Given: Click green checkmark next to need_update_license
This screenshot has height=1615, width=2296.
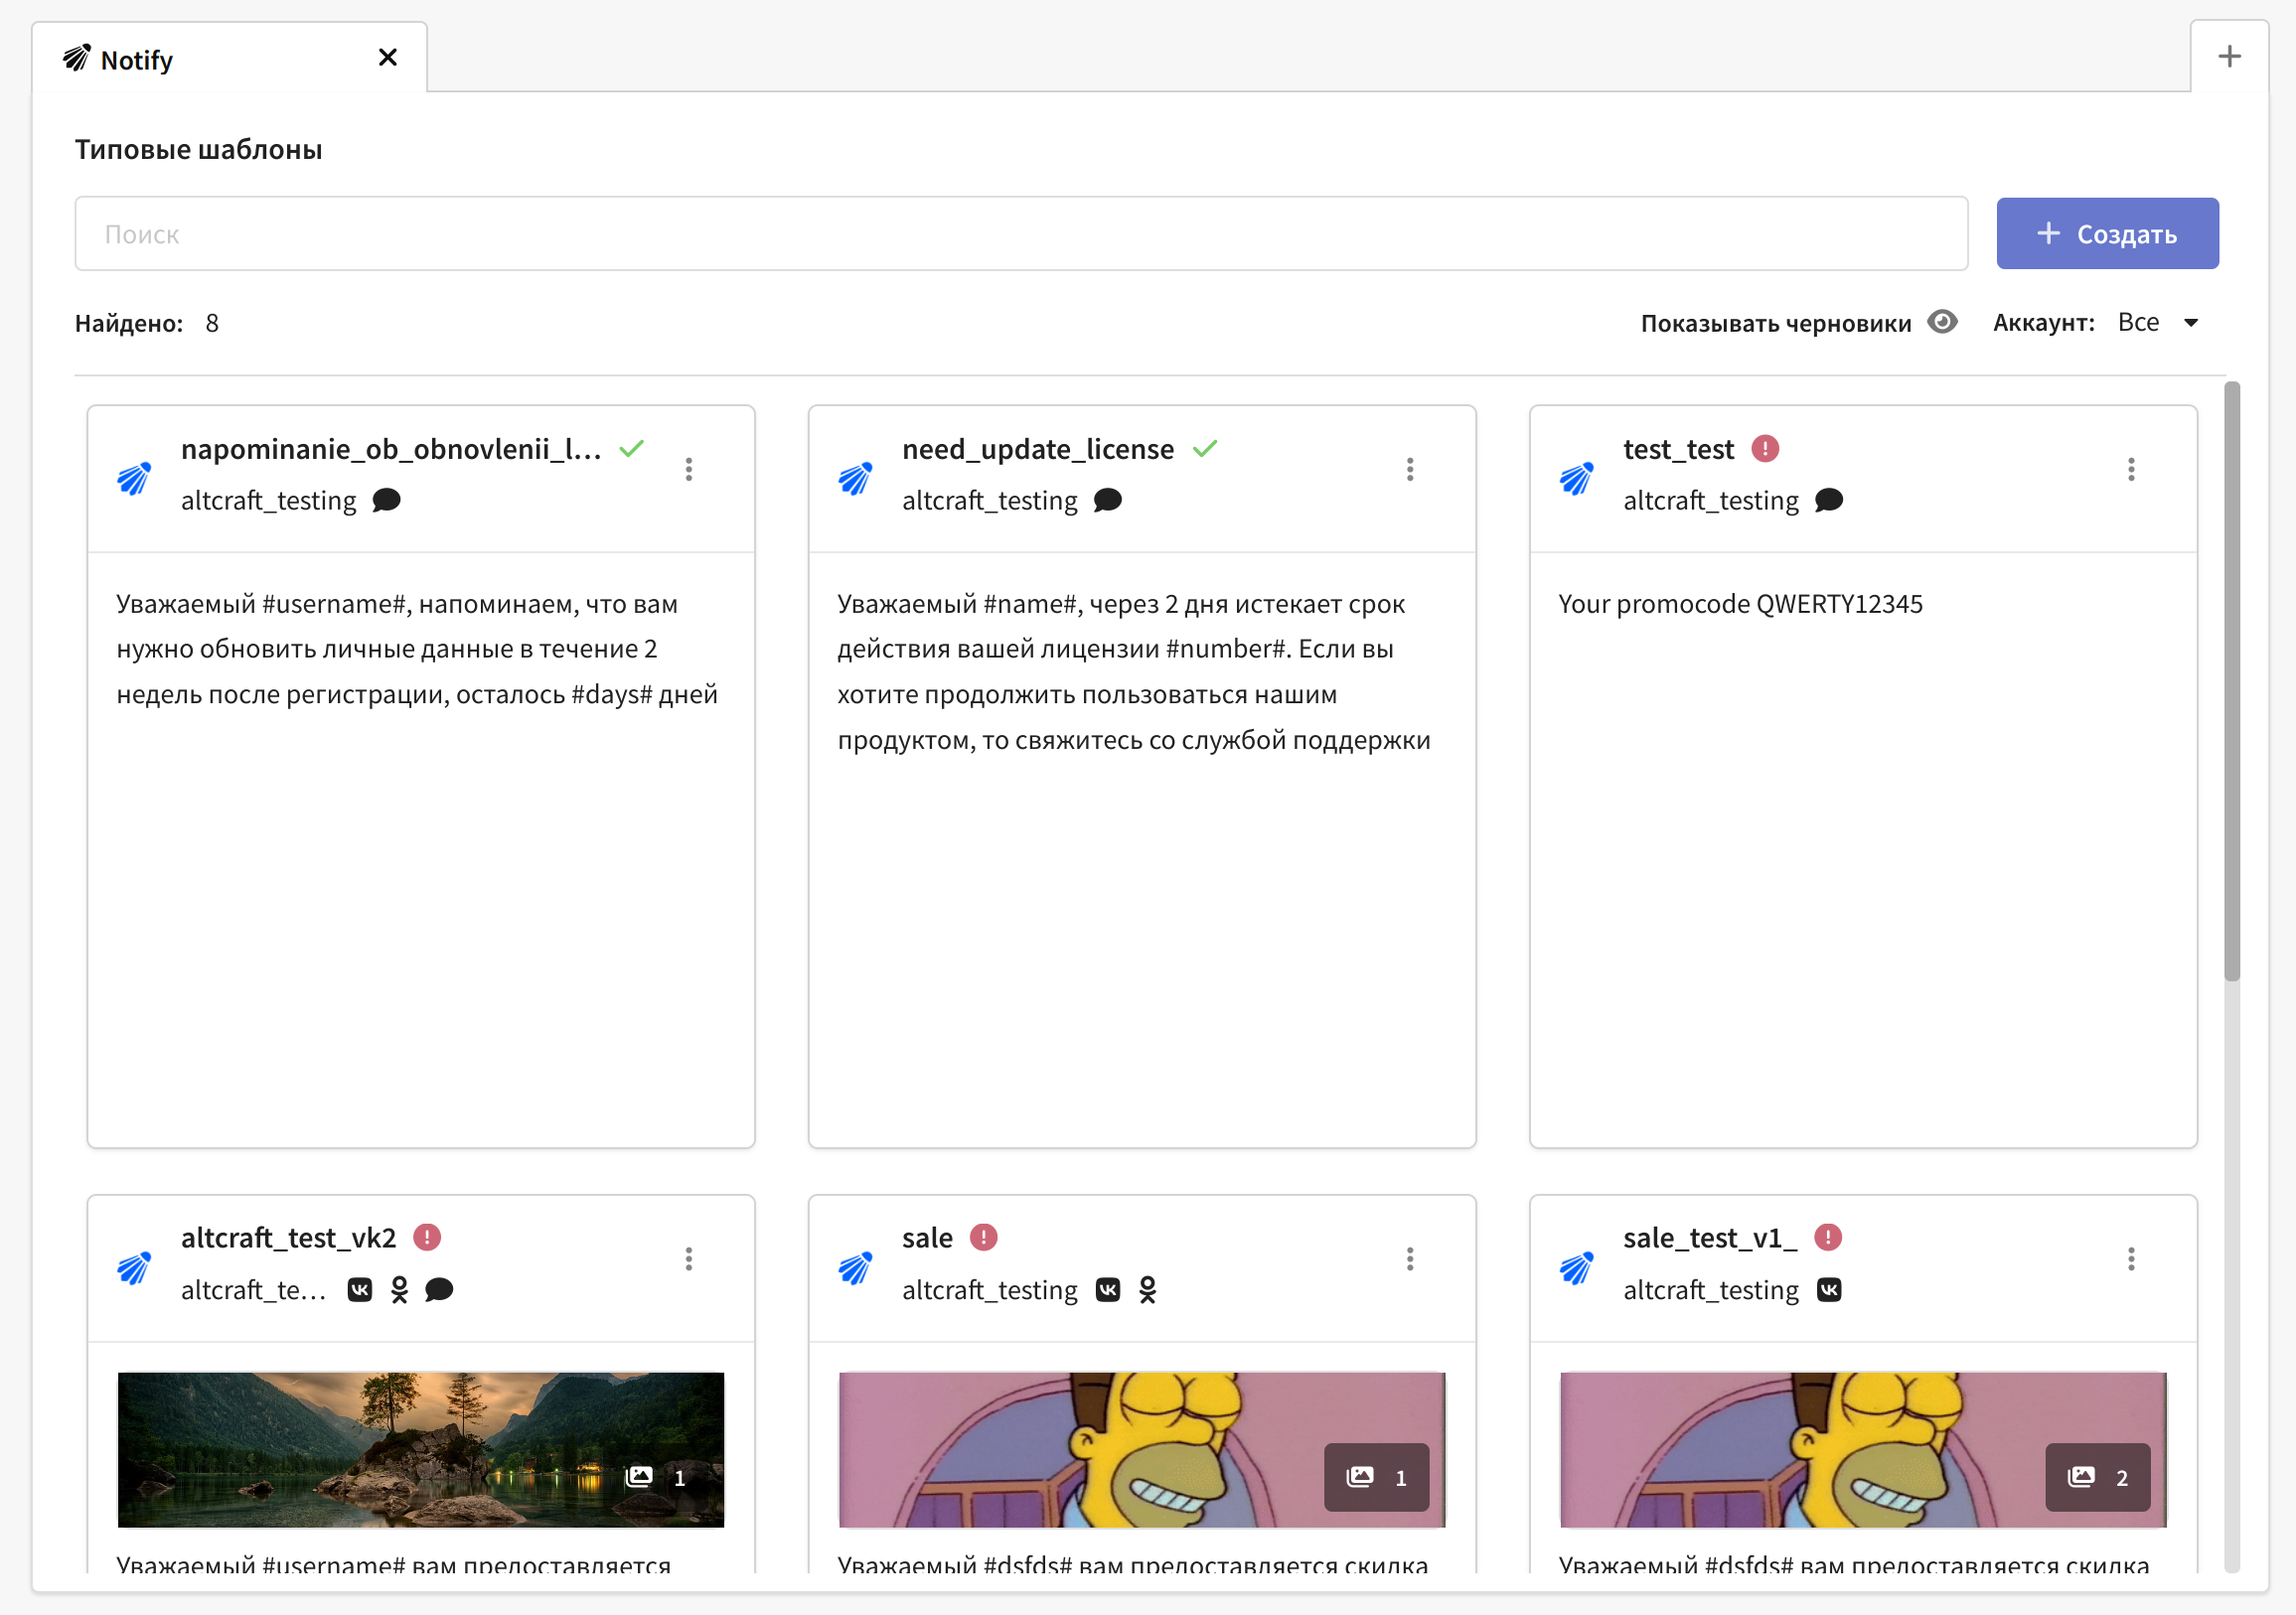Looking at the screenshot, I should click(1205, 448).
